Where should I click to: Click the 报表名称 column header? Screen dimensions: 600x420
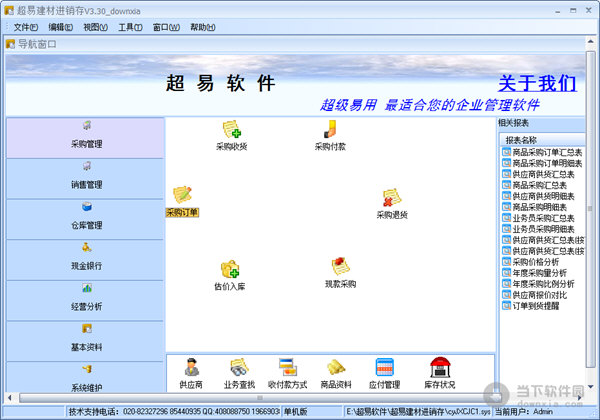pyautogui.click(x=542, y=140)
